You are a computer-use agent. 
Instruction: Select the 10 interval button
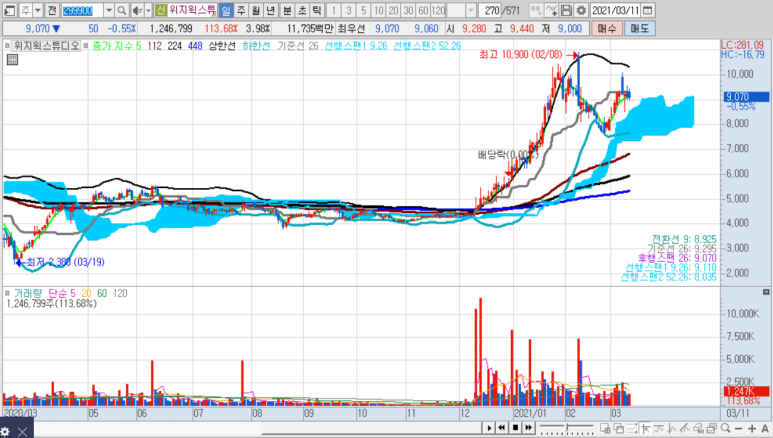click(x=378, y=10)
